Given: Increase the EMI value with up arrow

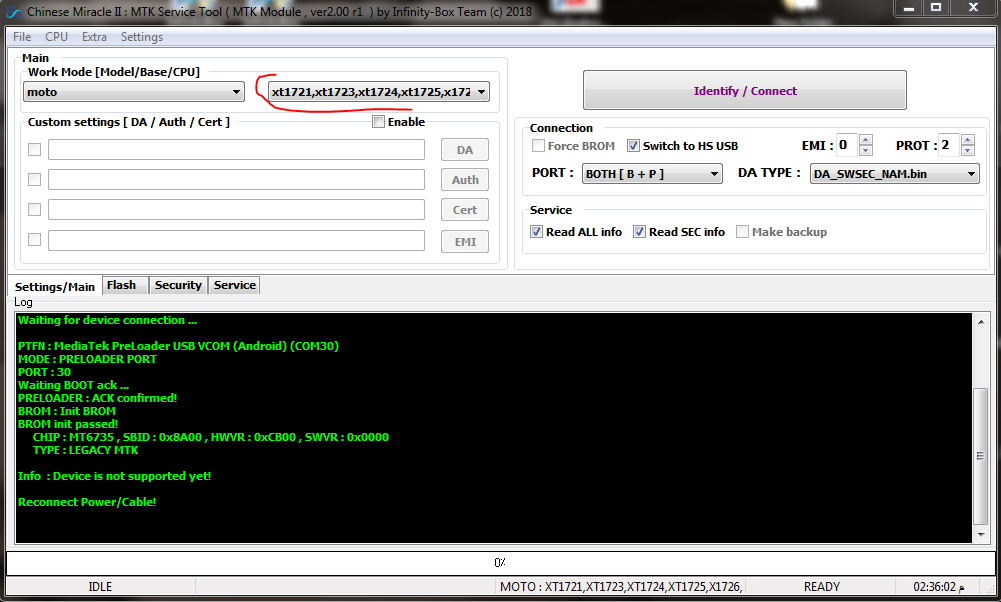Looking at the screenshot, I should 866,140.
